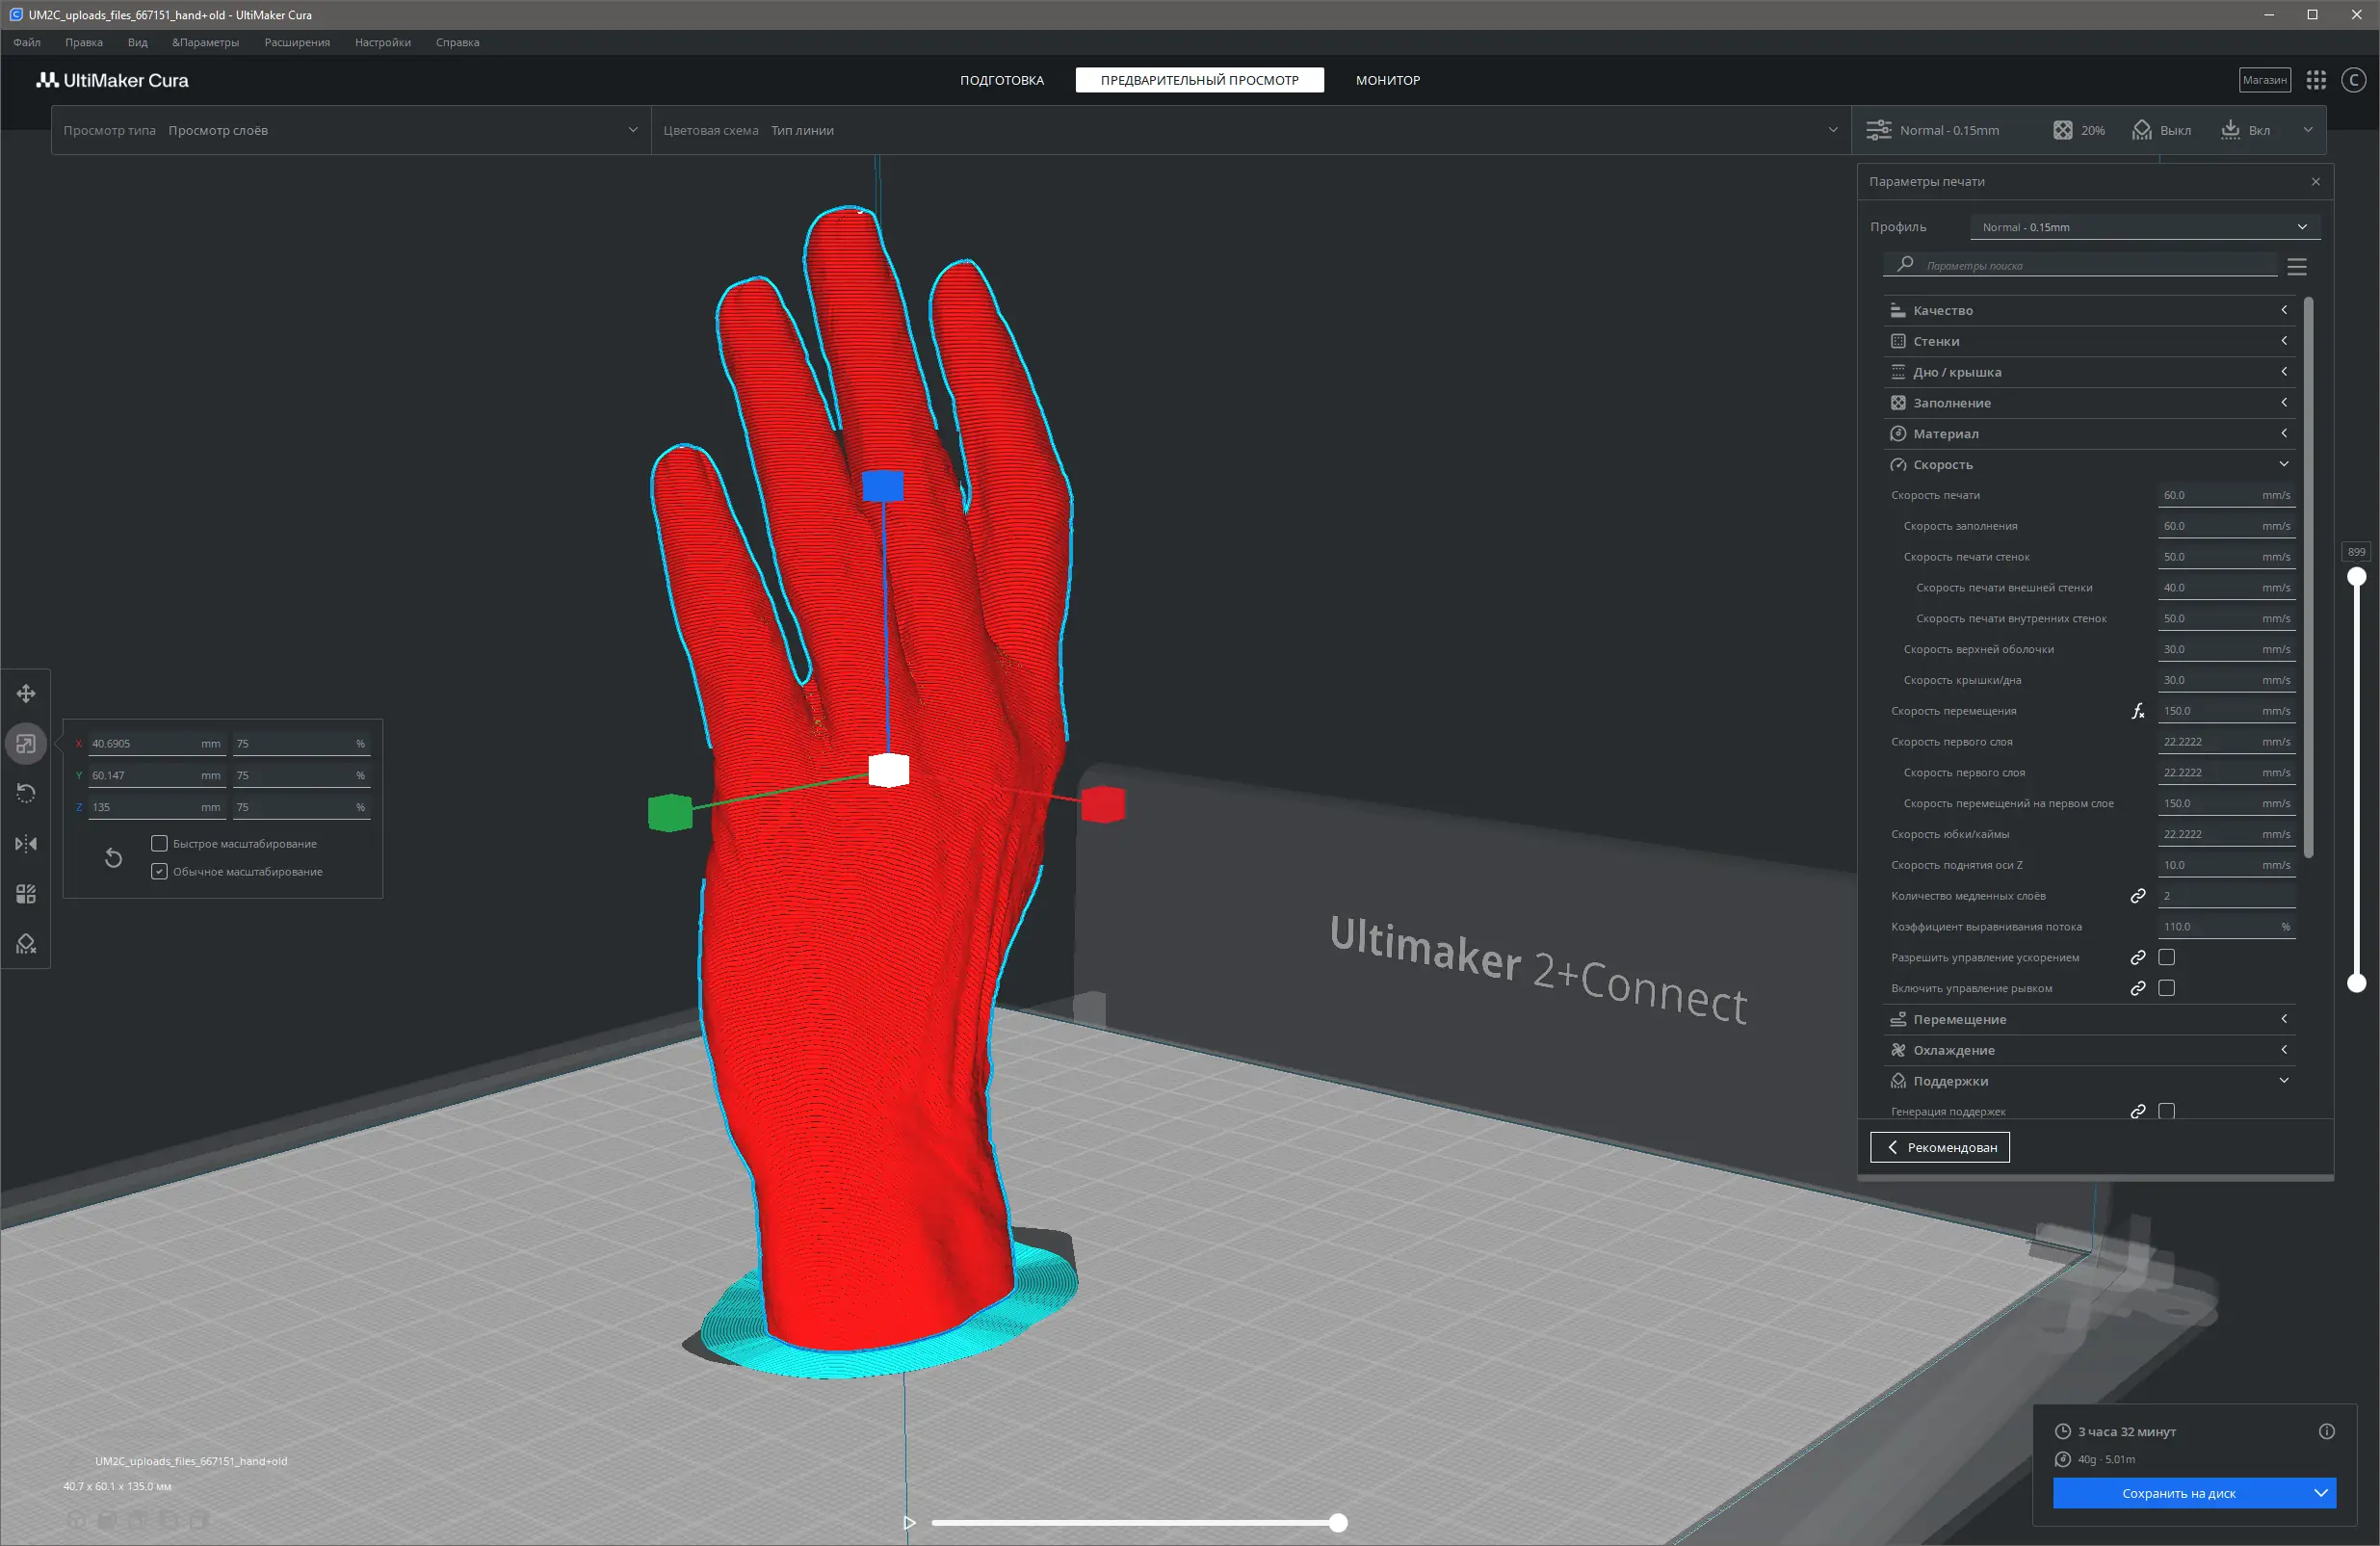2380x1546 pixels.
Task: Click the print time info icon
Action: point(2326,1431)
